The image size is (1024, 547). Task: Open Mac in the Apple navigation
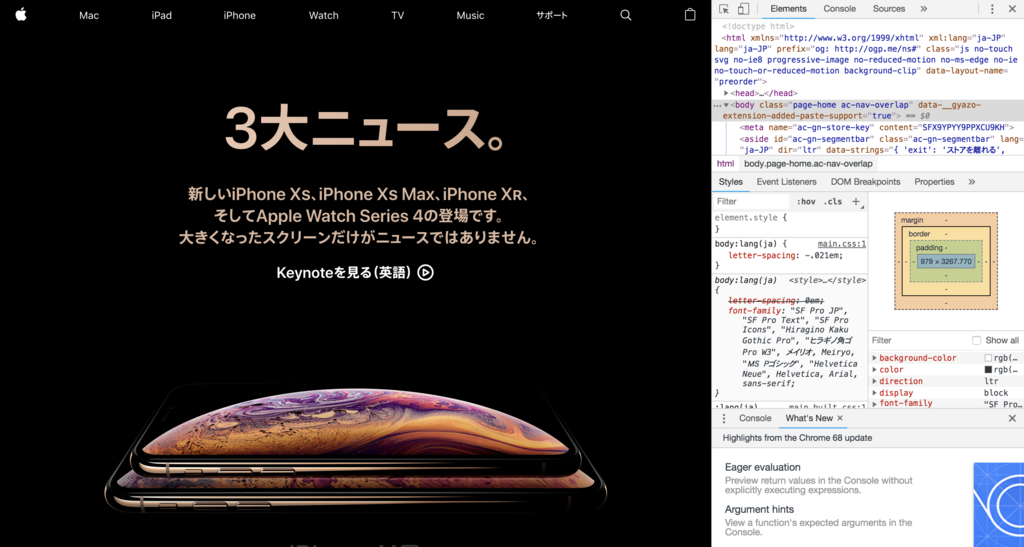click(89, 15)
